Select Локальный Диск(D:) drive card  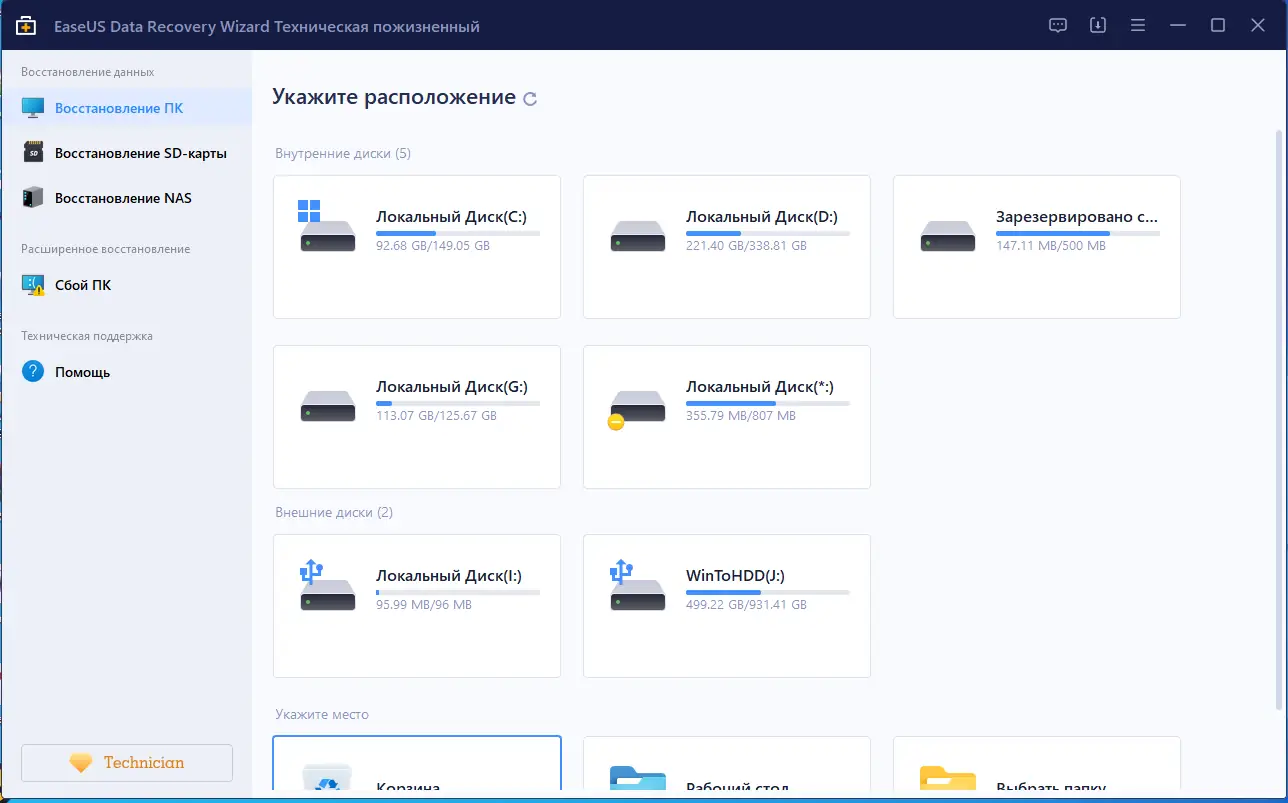[726, 246]
